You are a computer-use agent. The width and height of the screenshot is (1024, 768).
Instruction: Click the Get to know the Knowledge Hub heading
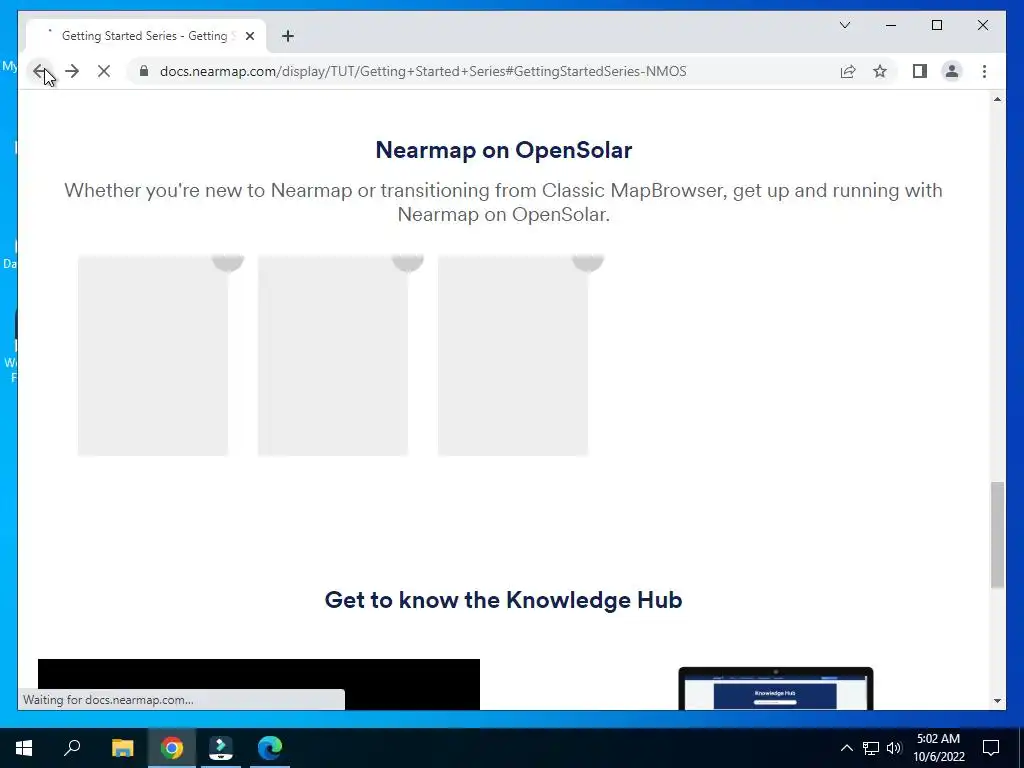coord(504,600)
